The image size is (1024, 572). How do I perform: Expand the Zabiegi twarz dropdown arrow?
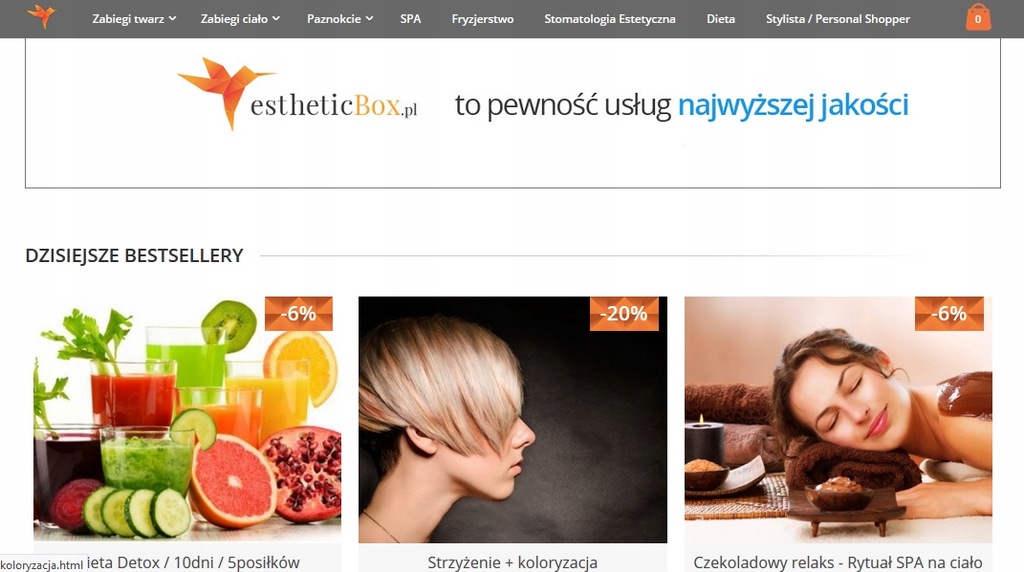click(172, 19)
